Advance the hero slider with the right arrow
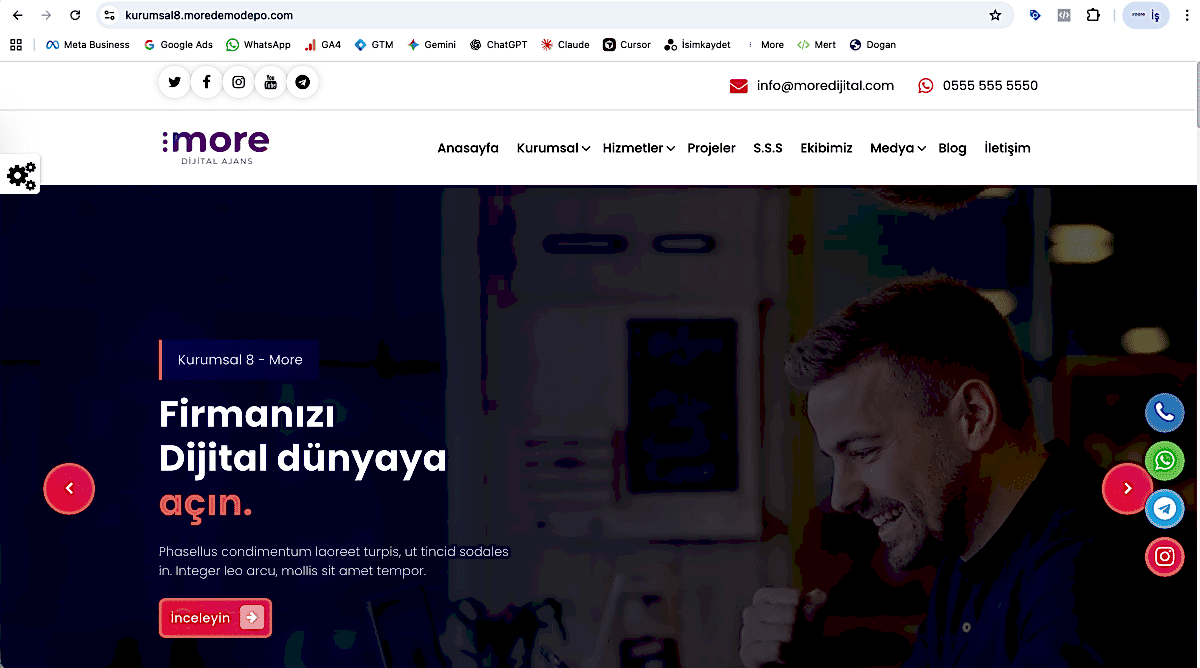This screenshot has height=668, width=1200. [x=1127, y=488]
